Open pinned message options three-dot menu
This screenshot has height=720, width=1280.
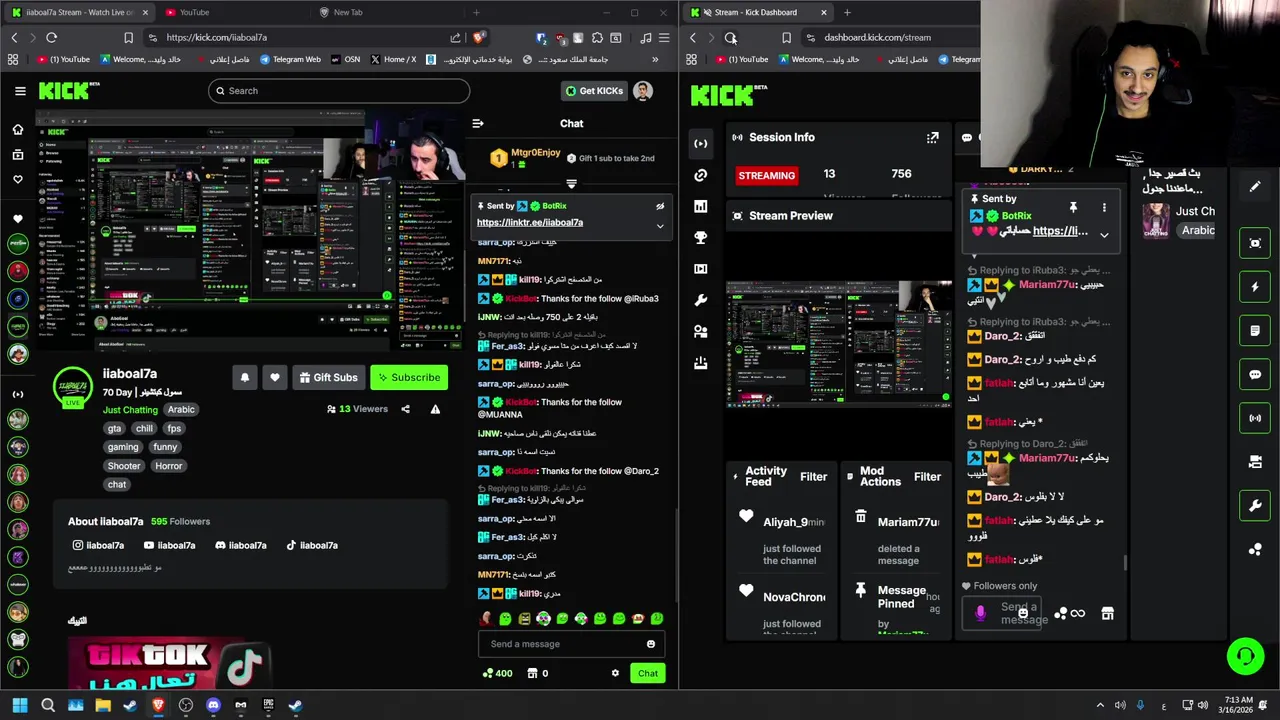point(1104,207)
